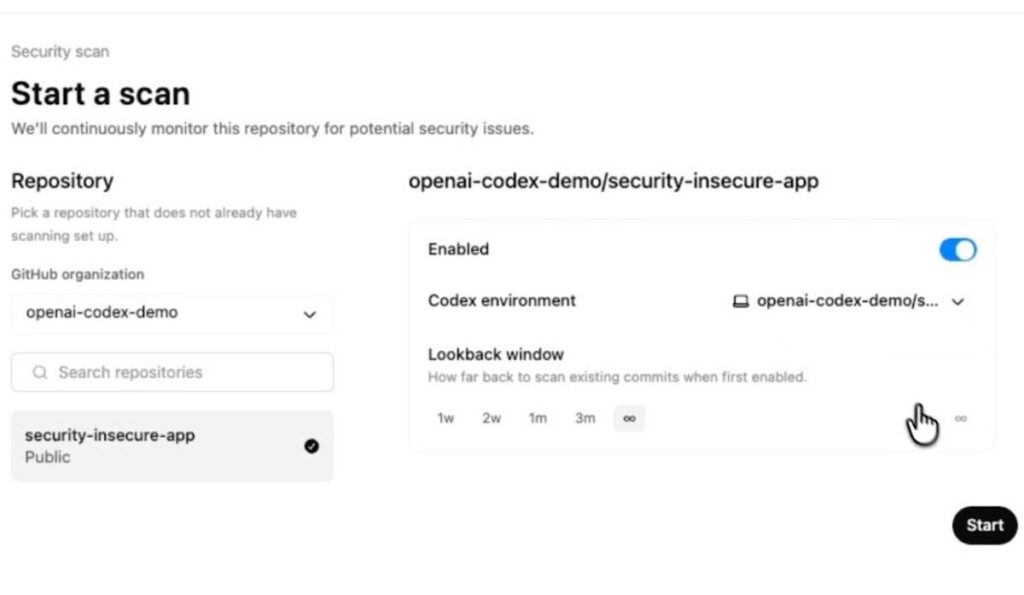Click the openai-codex-demo/security-insecure-app heading
This screenshot has width=1024, height=595.
pyautogui.click(x=613, y=181)
